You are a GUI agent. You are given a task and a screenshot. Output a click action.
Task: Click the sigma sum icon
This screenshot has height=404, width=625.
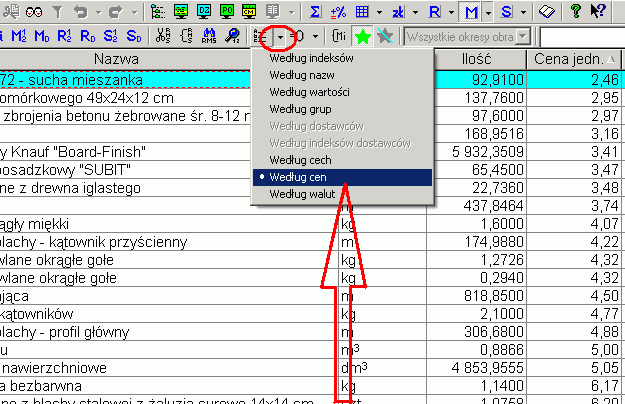click(316, 12)
